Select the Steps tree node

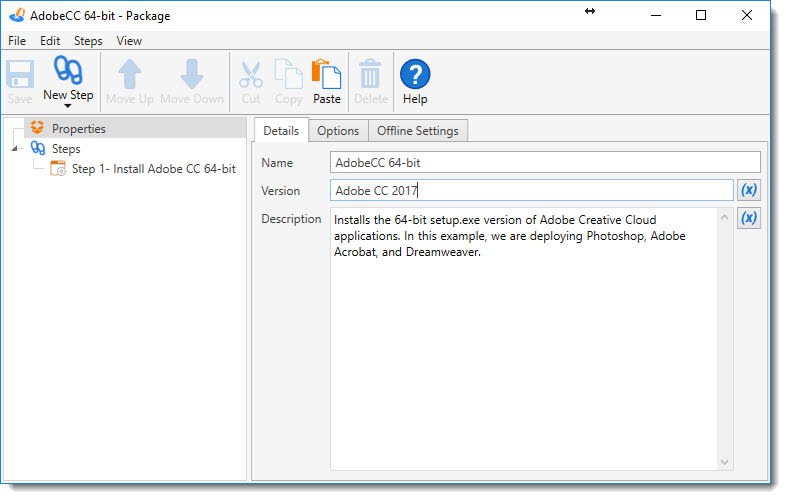[66, 149]
